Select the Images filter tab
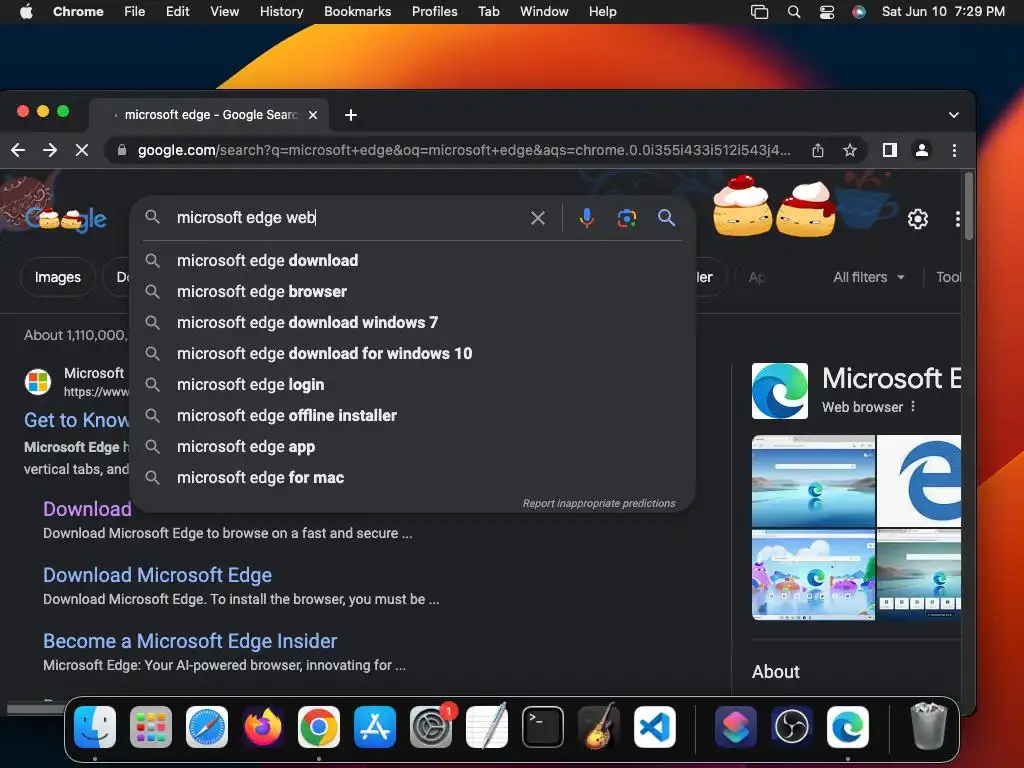 [x=57, y=277]
